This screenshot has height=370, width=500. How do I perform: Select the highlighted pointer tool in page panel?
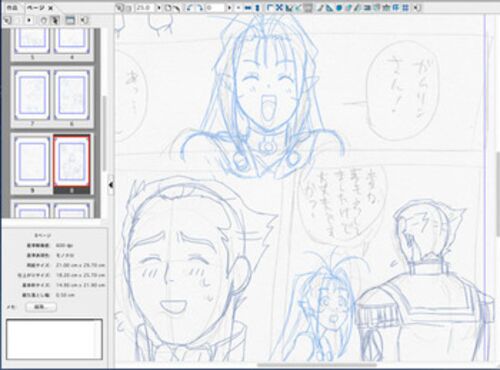(x=55, y=20)
